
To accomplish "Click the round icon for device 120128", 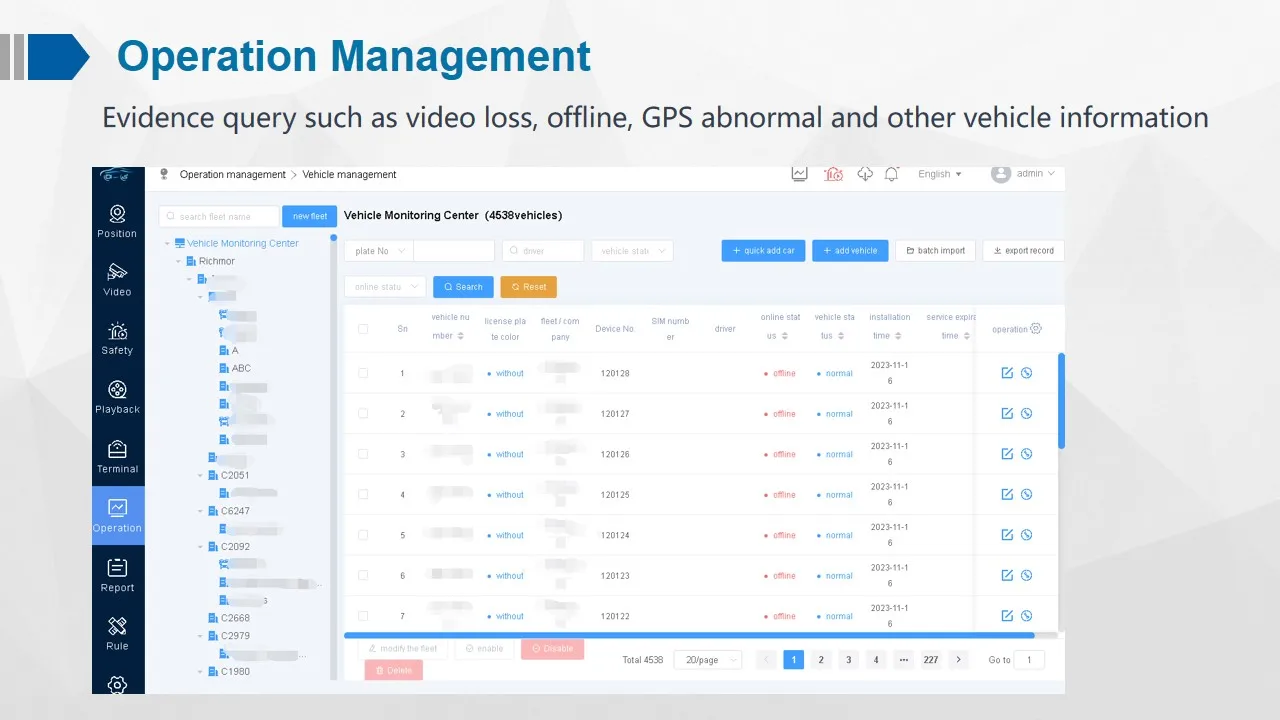I will coord(1026,373).
